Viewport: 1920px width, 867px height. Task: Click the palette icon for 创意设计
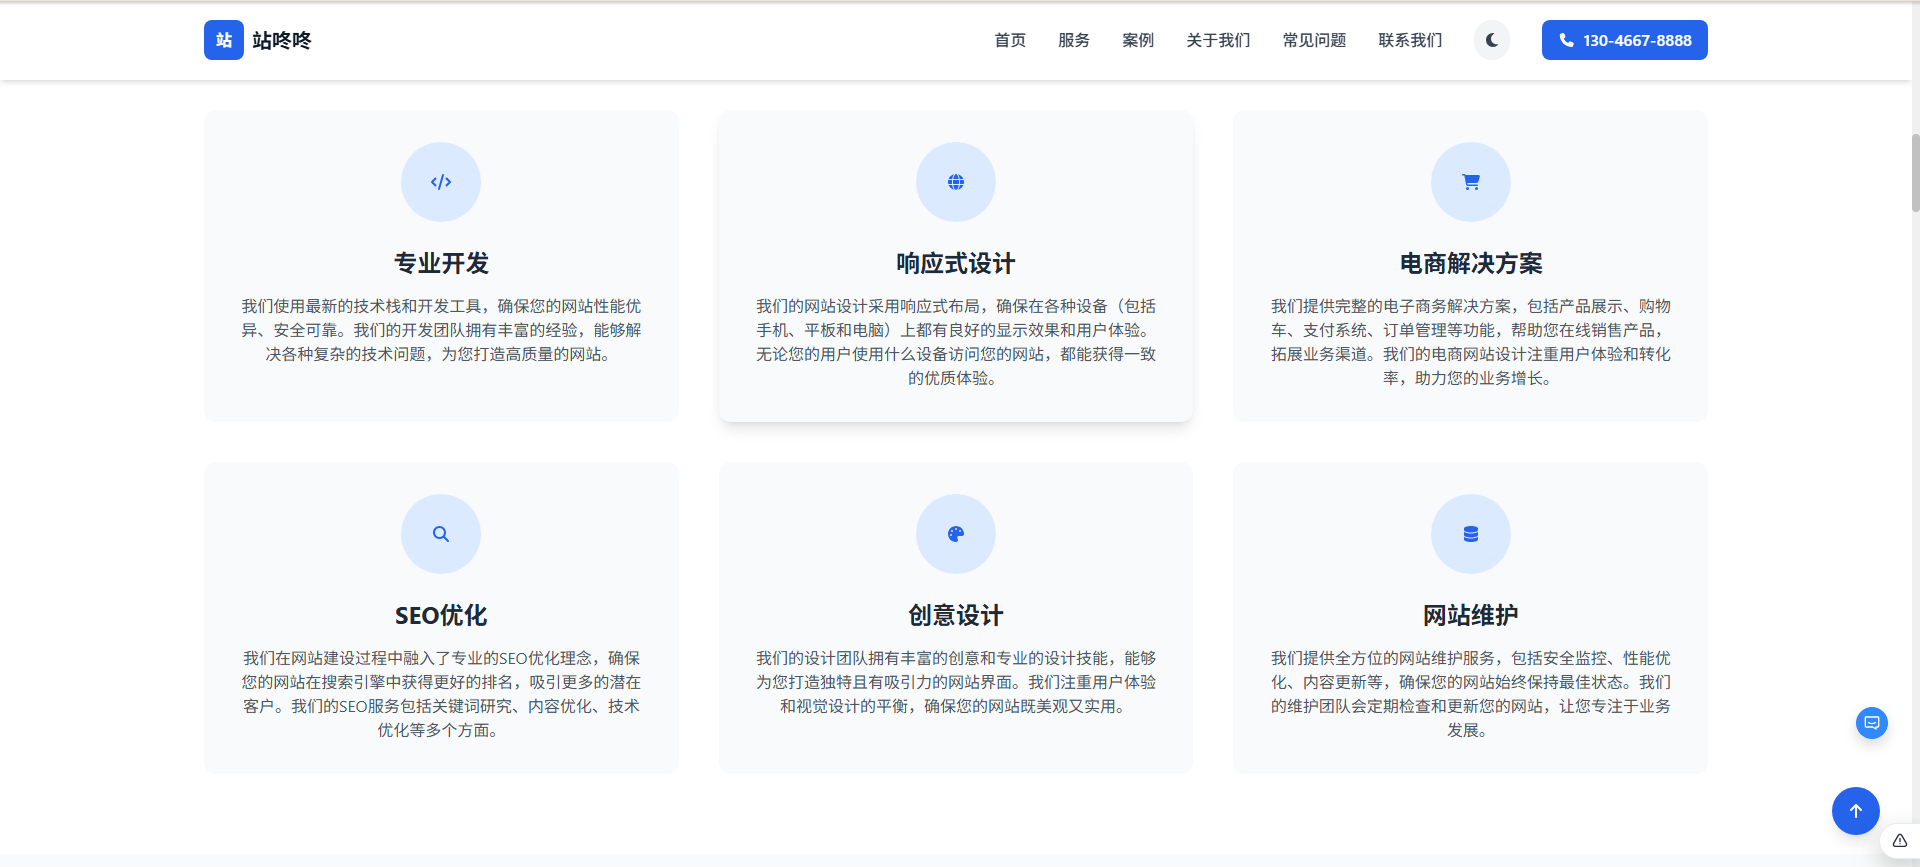(x=955, y=534)
